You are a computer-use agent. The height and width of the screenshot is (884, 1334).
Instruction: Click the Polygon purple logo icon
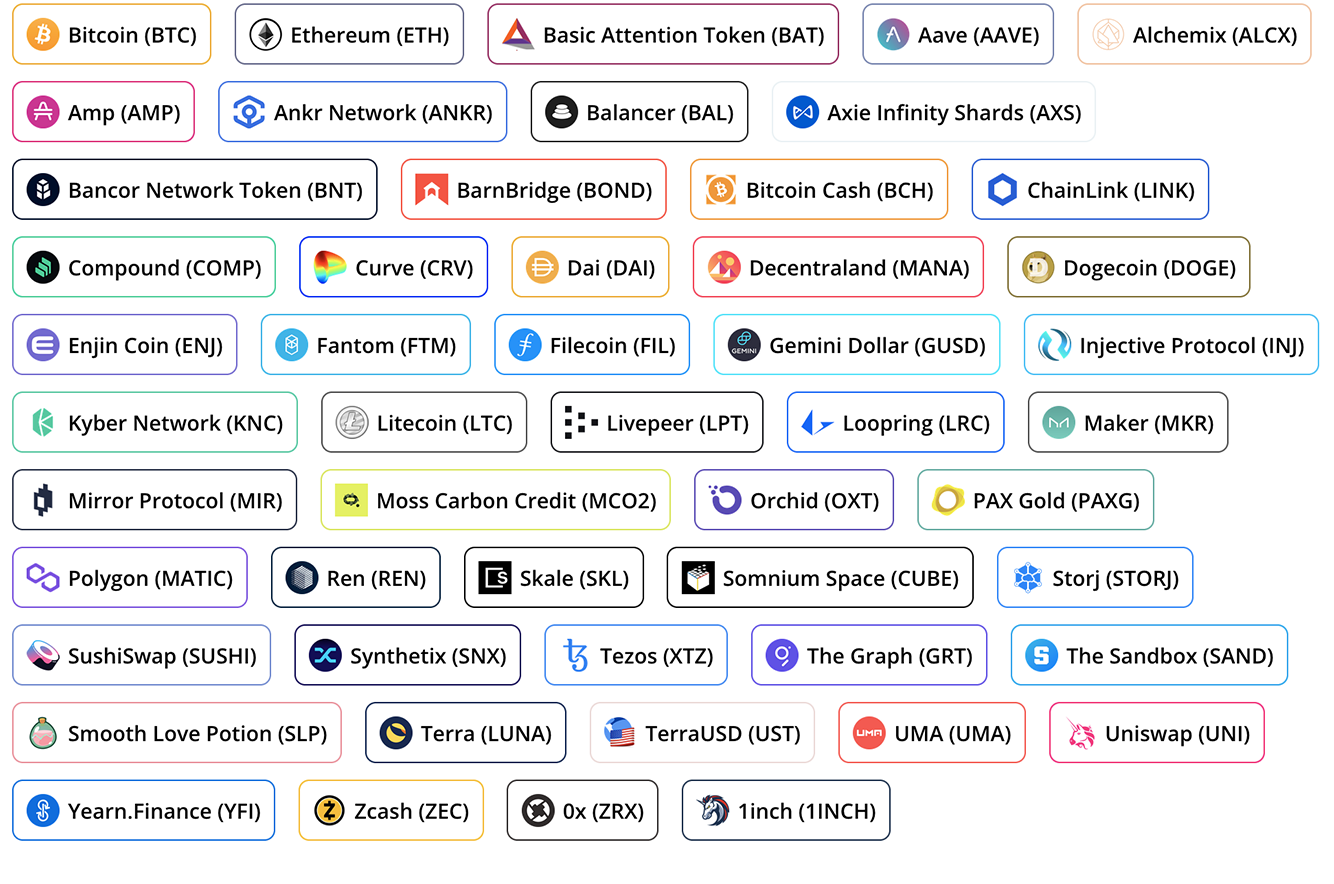point(43,578)
